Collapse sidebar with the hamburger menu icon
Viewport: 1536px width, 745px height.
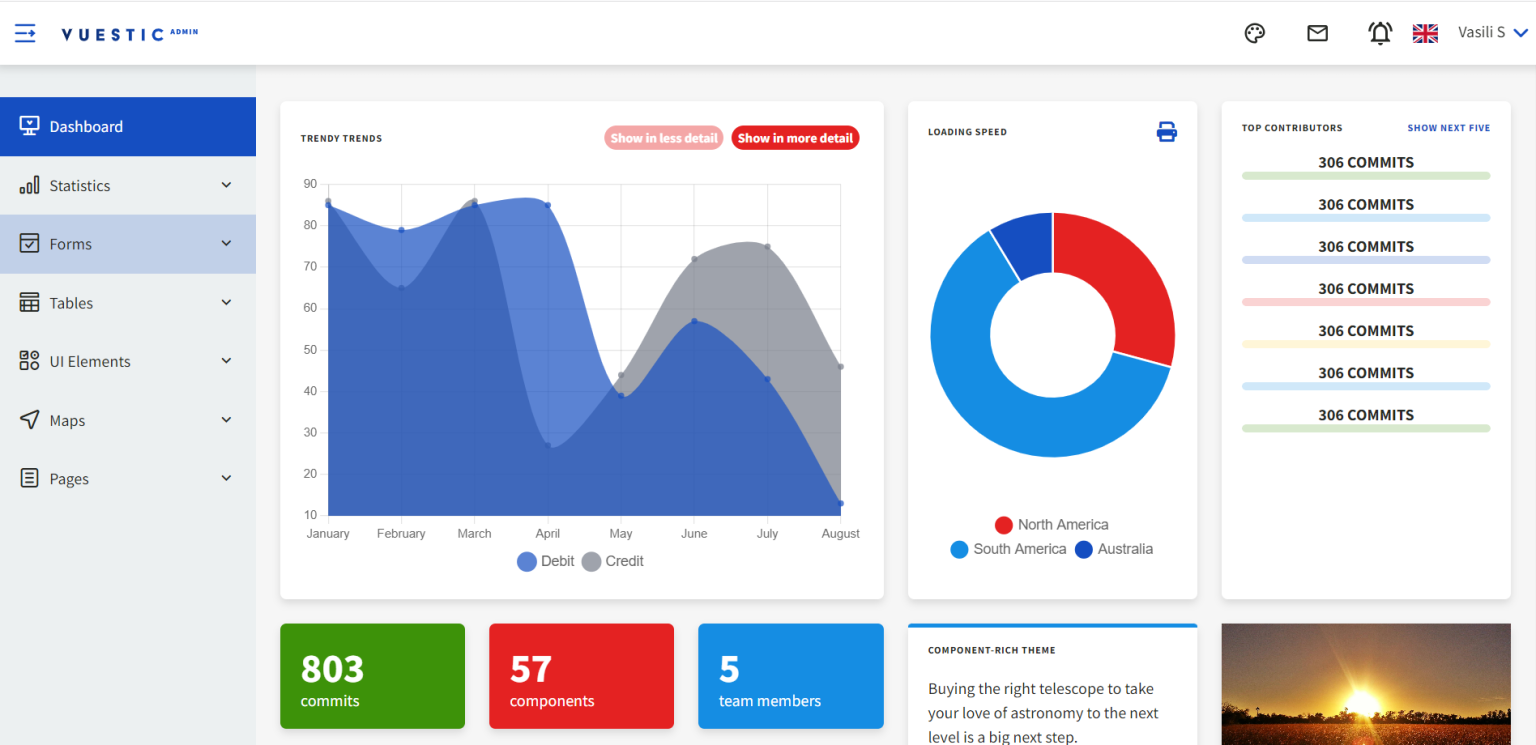click(25, 33)
